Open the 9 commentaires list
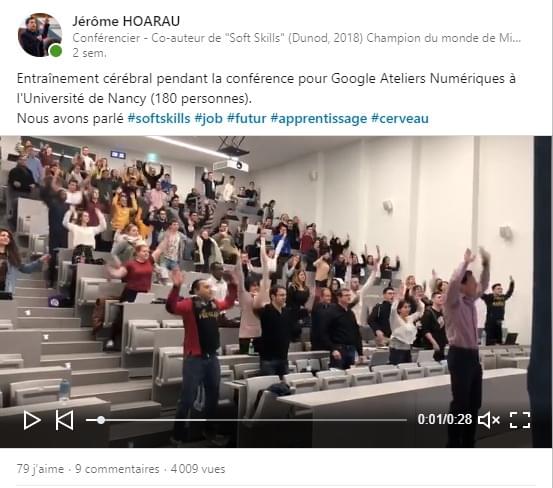The height and width of the screenshot is (488, 553). click(x=117, y=469)
